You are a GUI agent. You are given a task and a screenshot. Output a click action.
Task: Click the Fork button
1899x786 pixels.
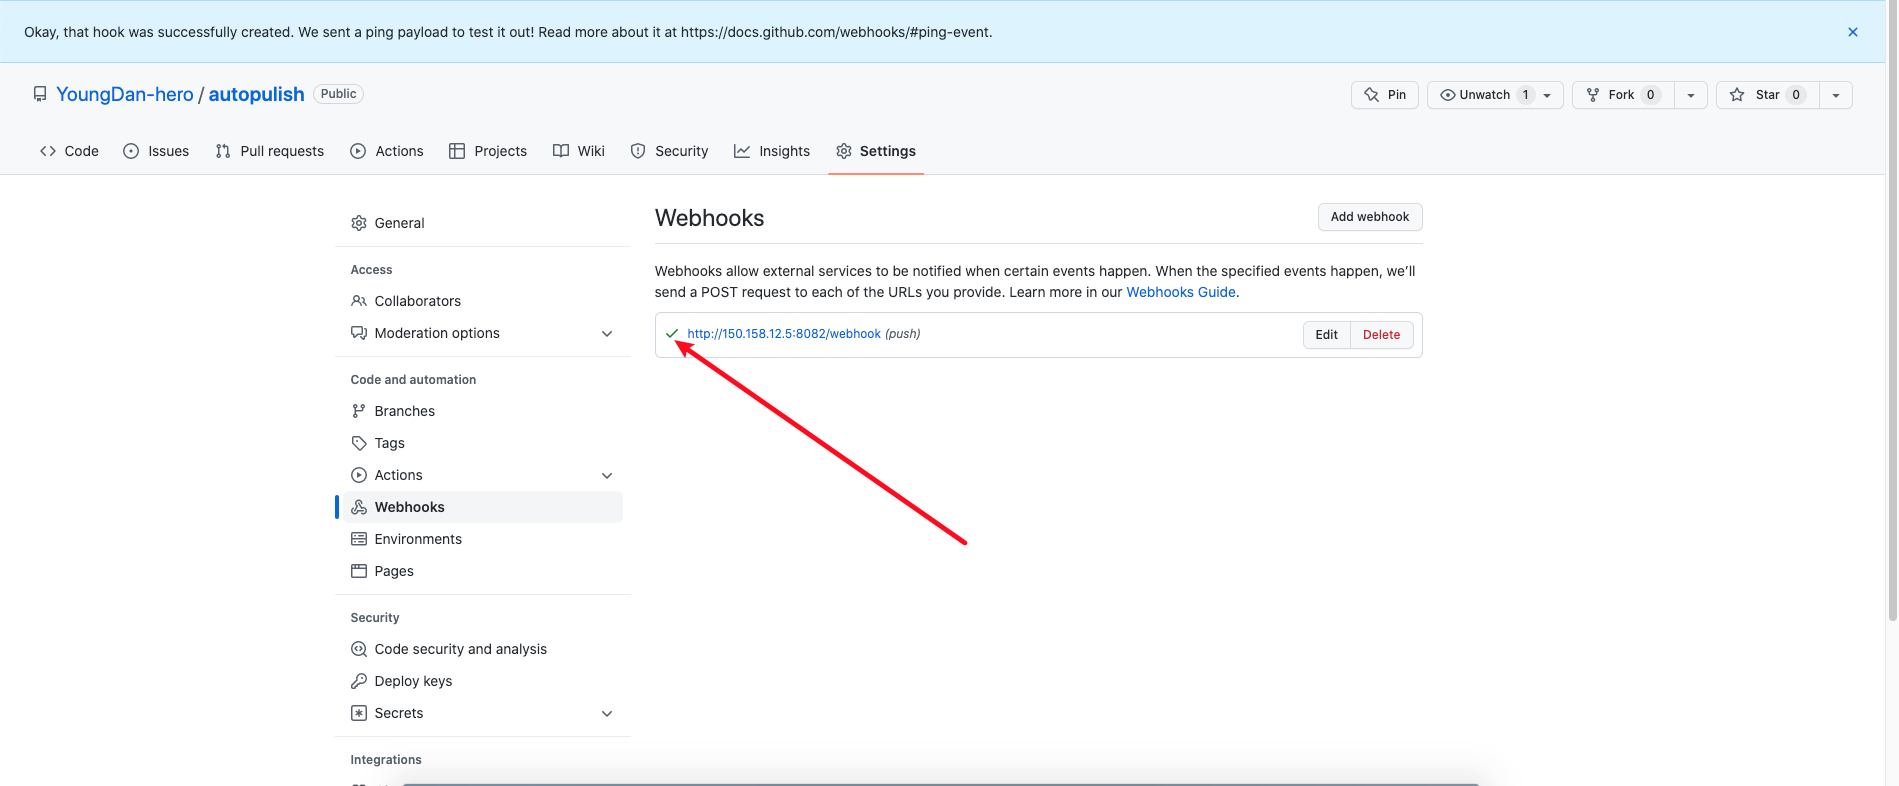(1623, 95)
